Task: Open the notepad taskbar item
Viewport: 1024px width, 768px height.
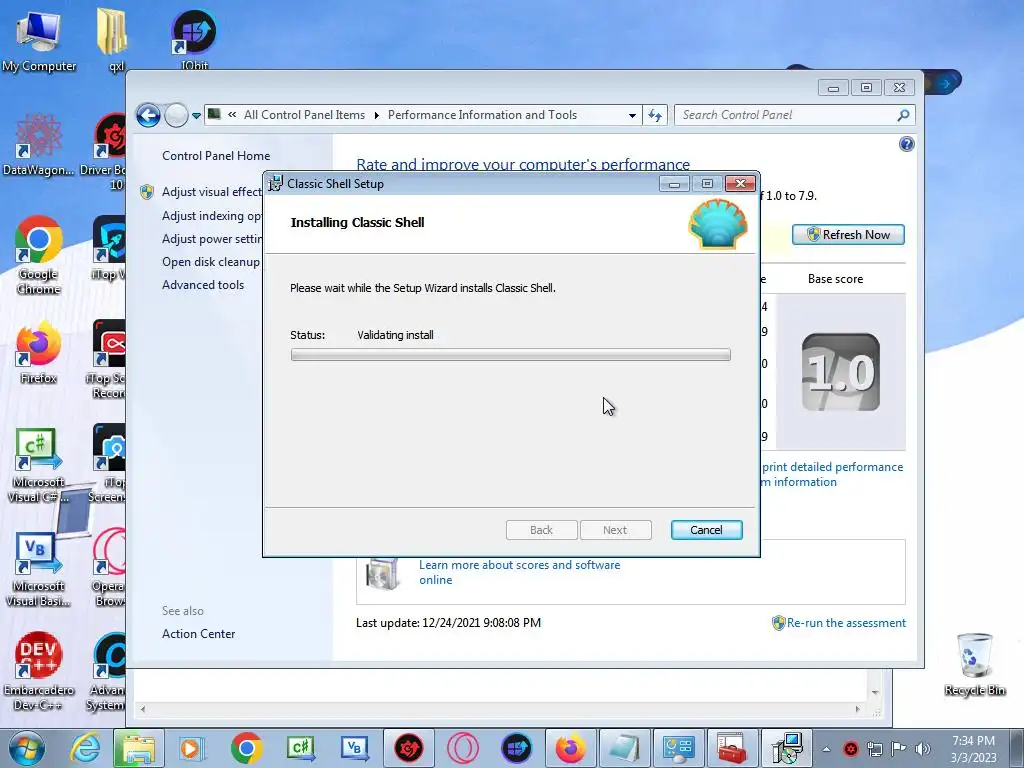Action: point(624,748)
